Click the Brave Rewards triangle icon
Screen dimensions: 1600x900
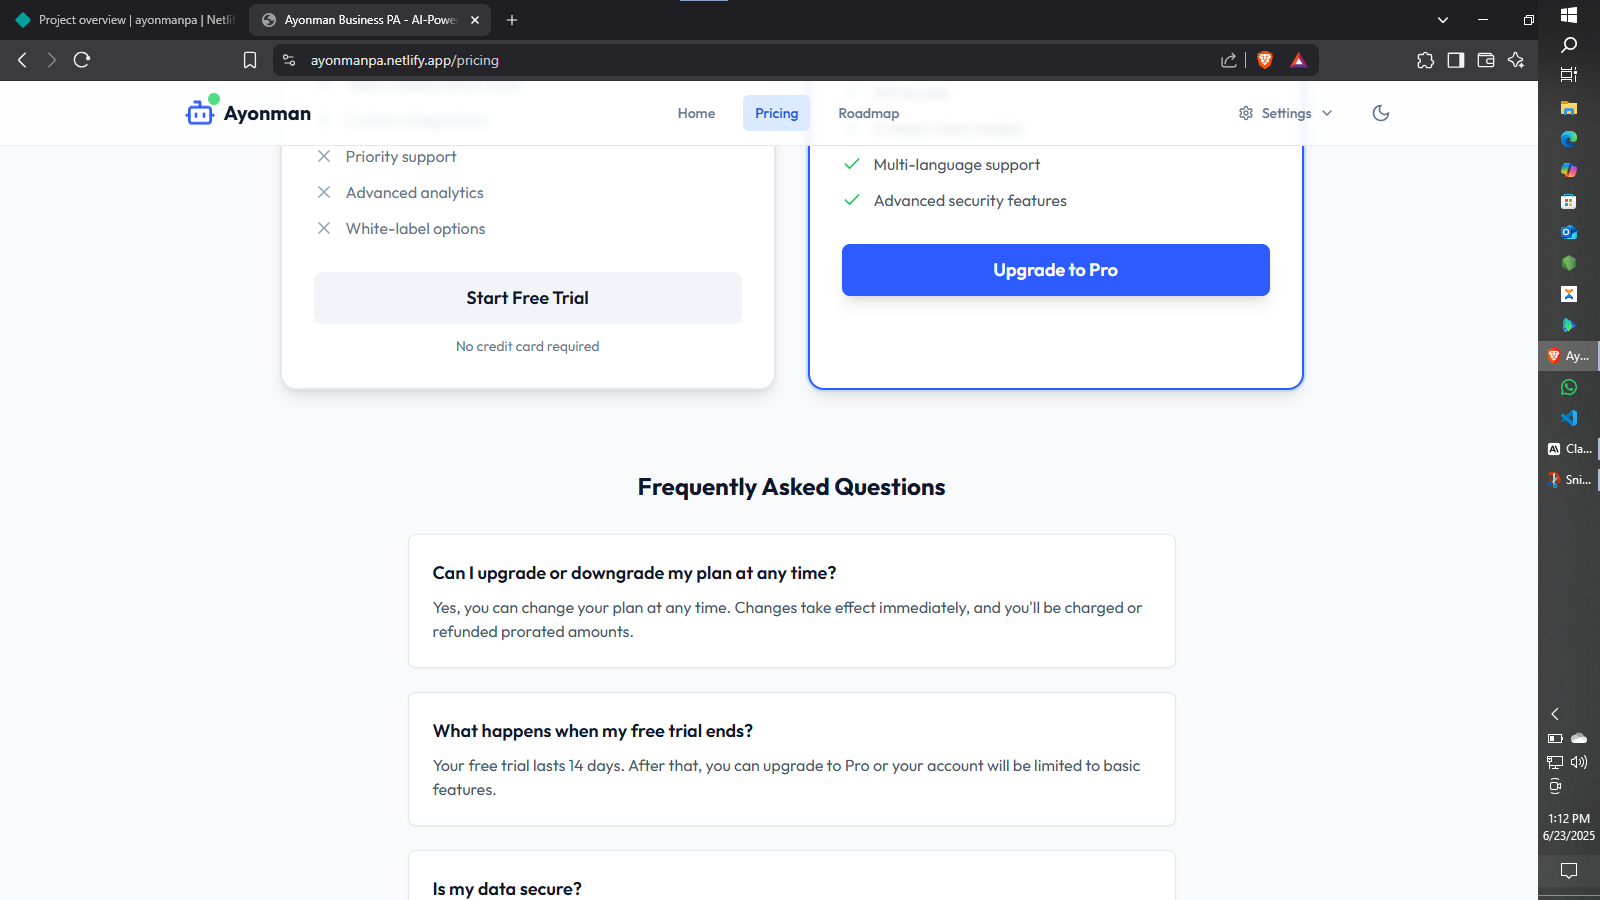pos(1298,60)
